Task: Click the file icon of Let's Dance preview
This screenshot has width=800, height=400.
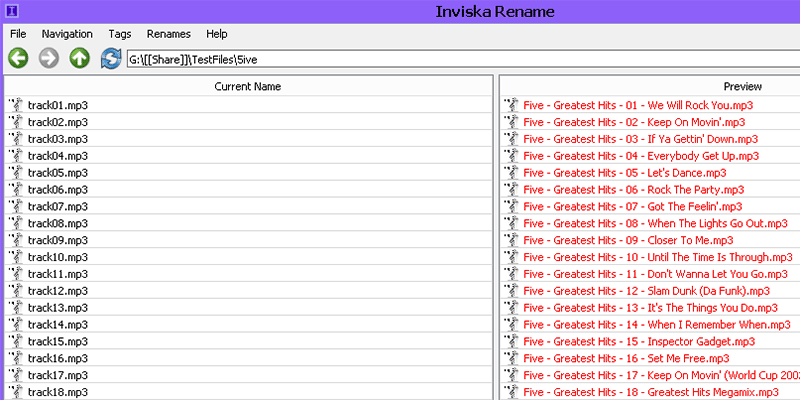Action: click(512, 172)
